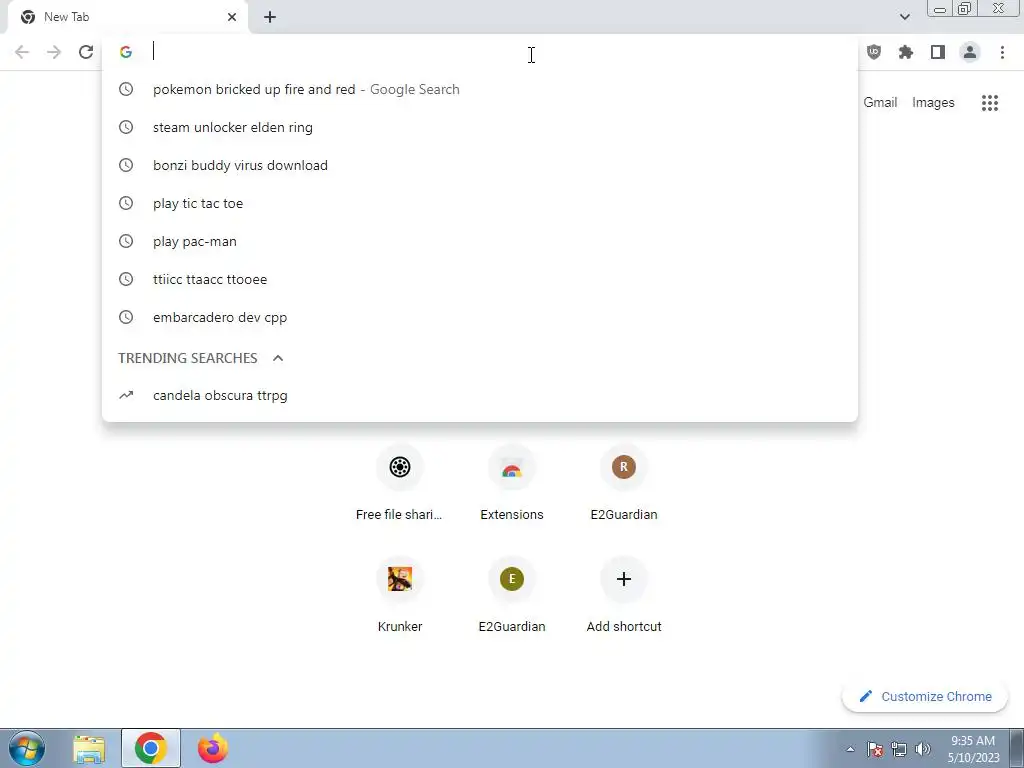The width and height of the screenshot is (1024, 768).
Task: Select trending search candela obscura ttrpg
Action: pos(480,395)
